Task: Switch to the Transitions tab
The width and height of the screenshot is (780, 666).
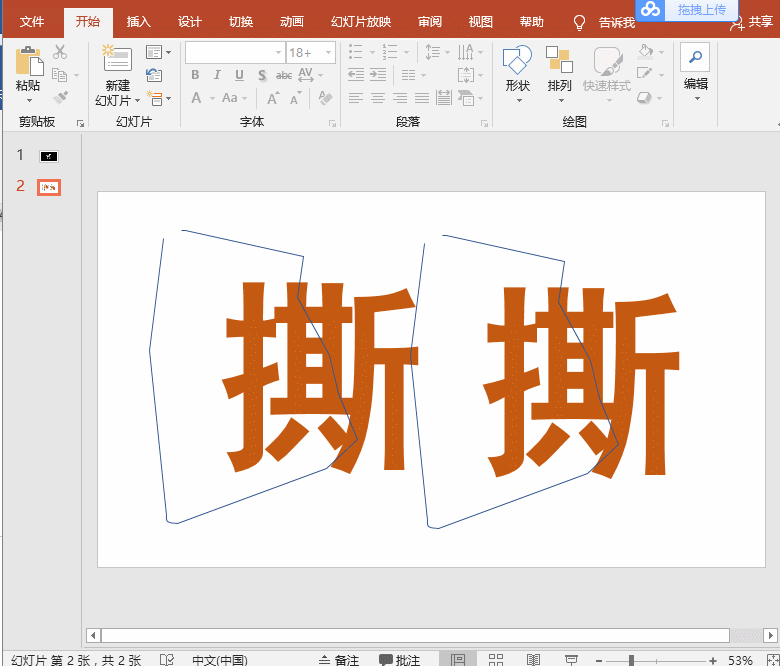Action: tap(241, 22)
